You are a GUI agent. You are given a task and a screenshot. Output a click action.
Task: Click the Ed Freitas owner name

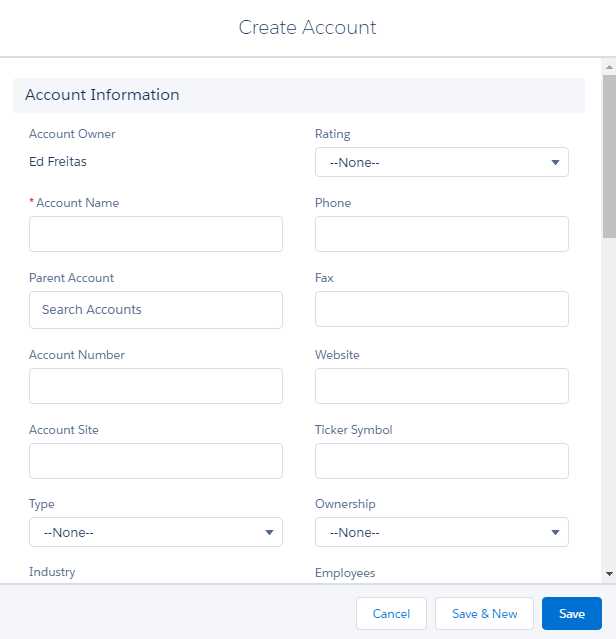(x=58, y=162)
